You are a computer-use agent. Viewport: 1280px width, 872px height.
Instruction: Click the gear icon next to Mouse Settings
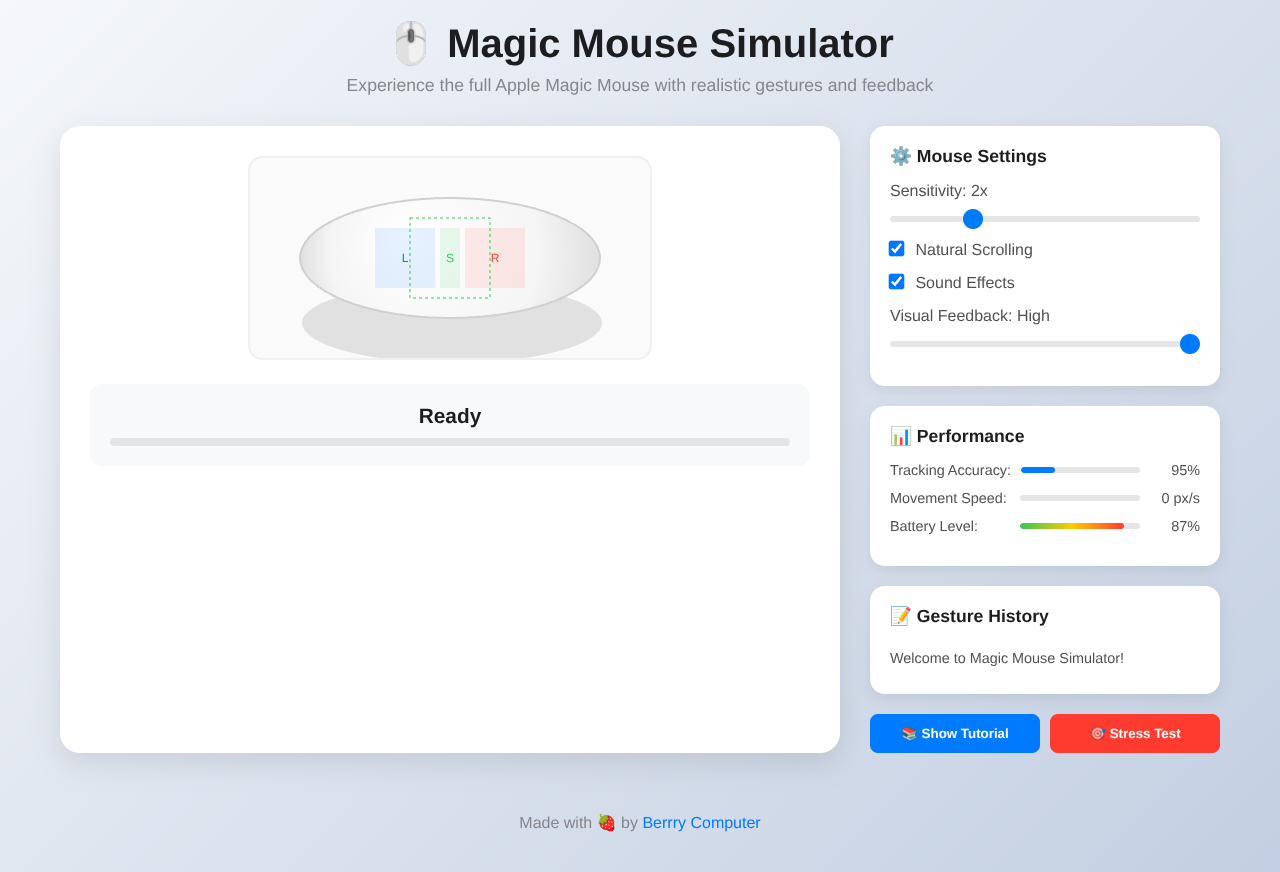(x=899, y=155)
